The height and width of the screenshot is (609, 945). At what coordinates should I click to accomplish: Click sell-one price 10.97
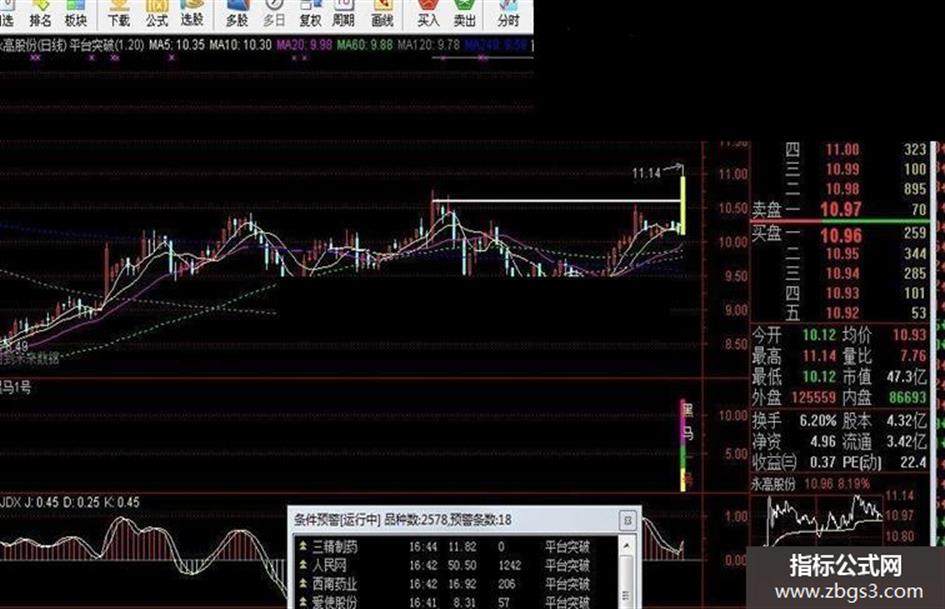point(841,210)
